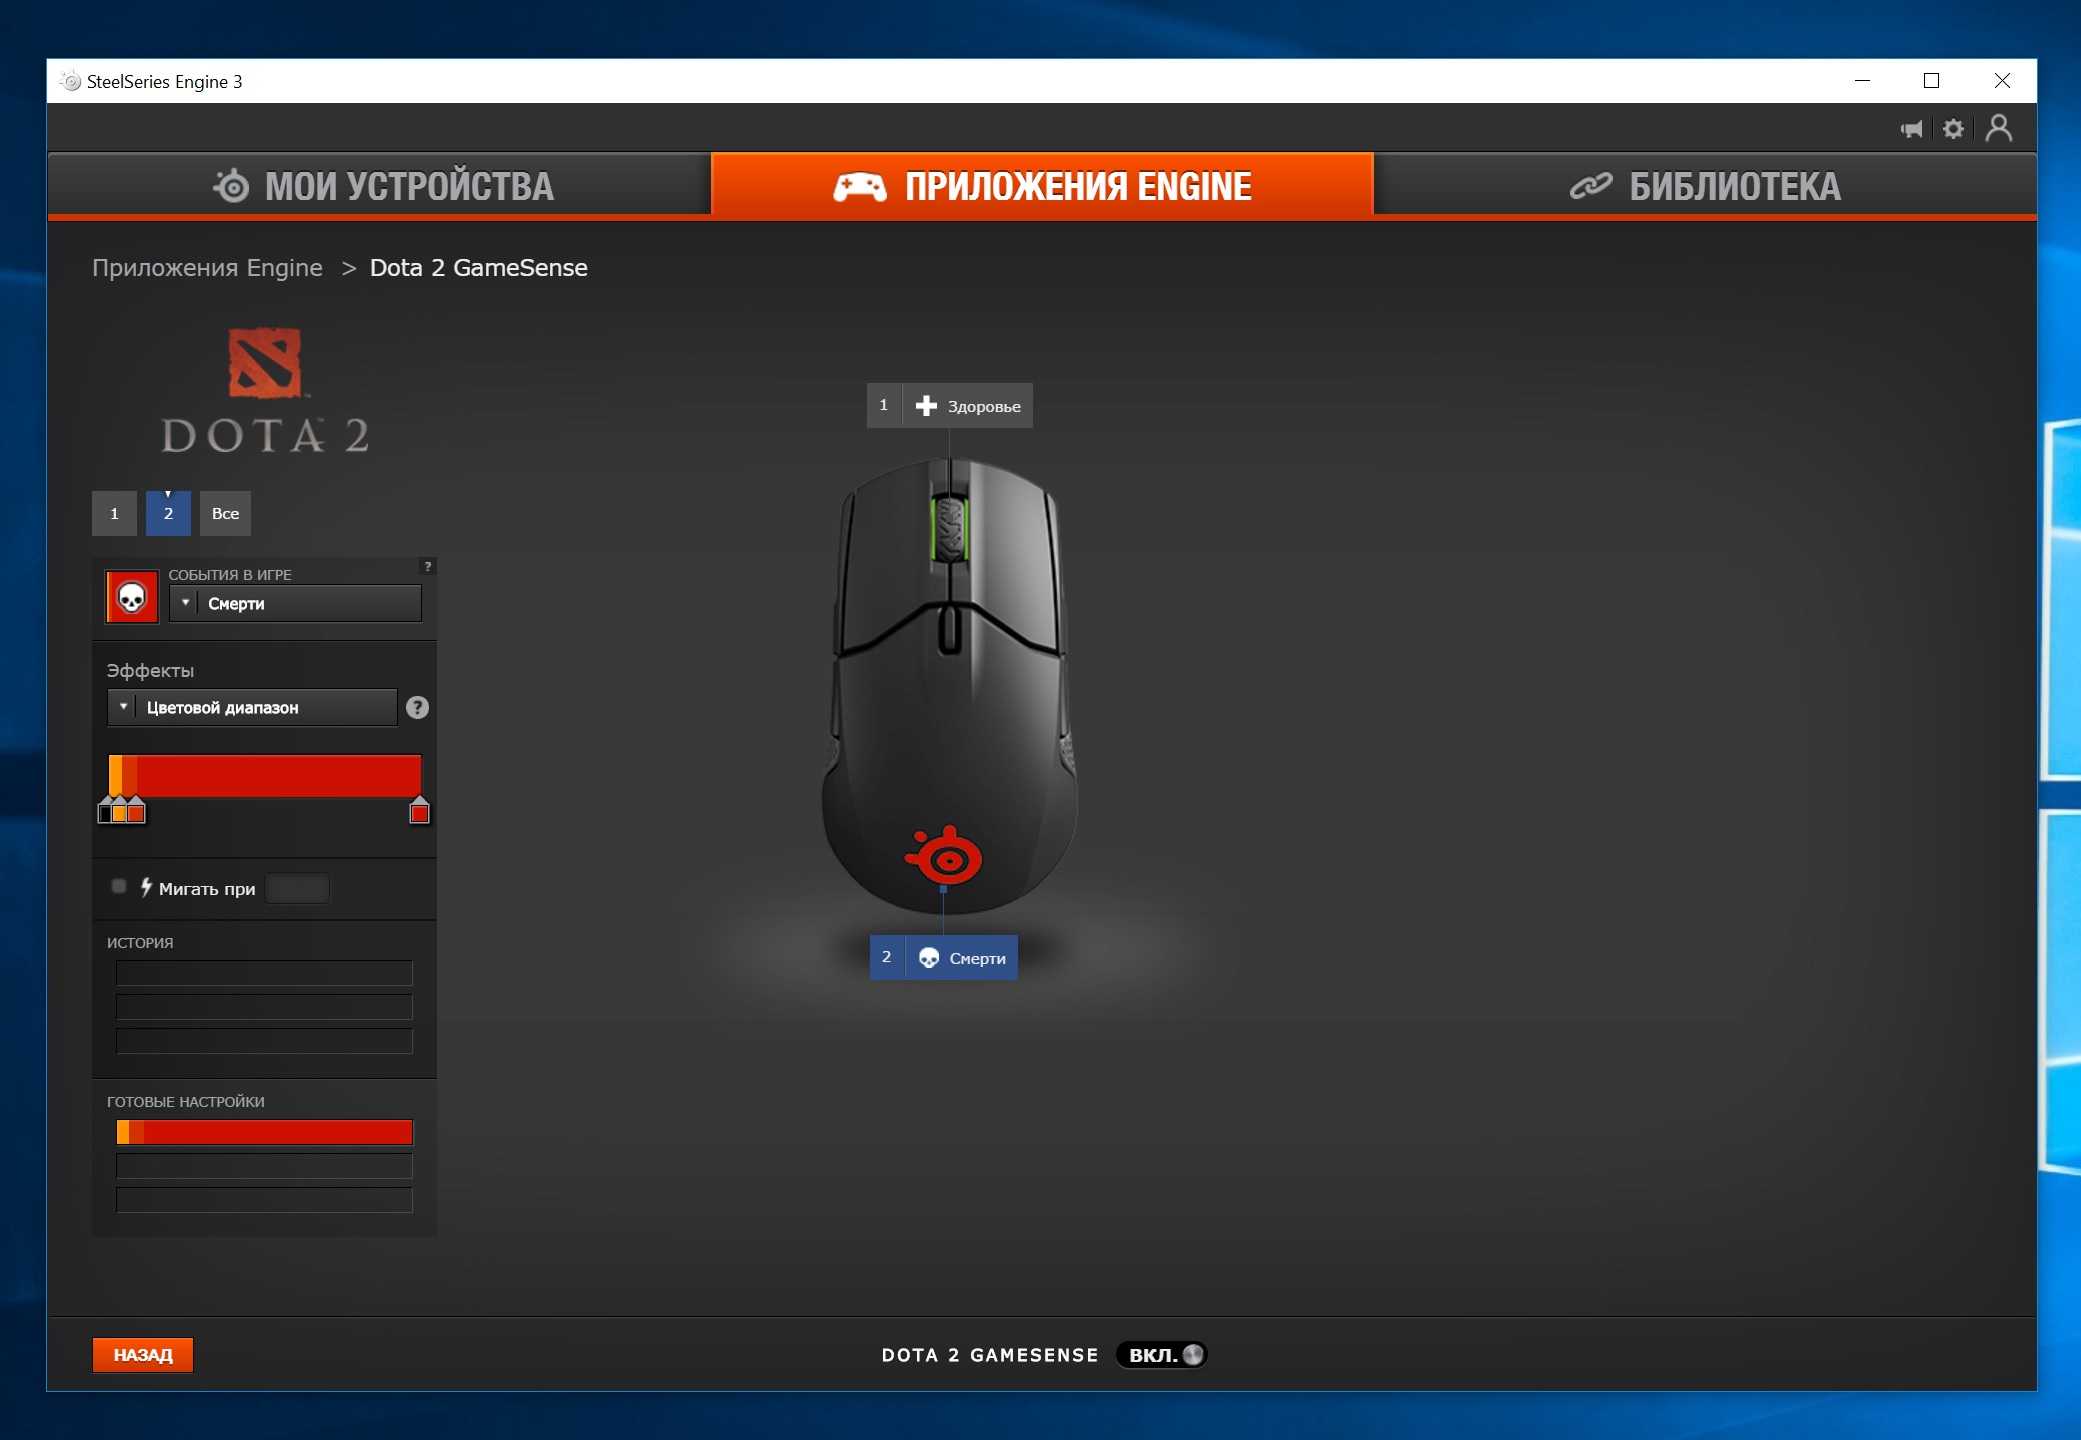Select the Все zones tab

225,513
